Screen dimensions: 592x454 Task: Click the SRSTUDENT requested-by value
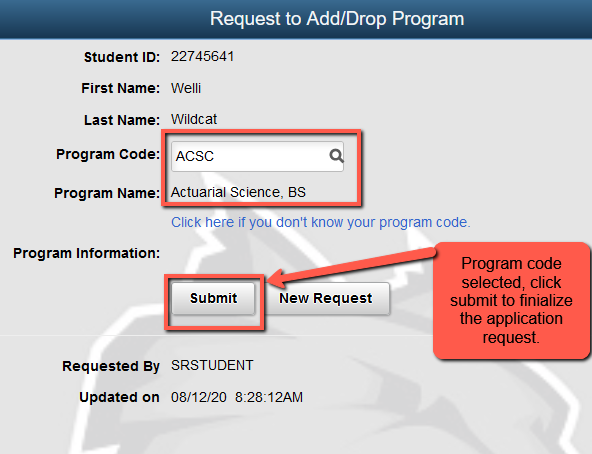point(212,365)
